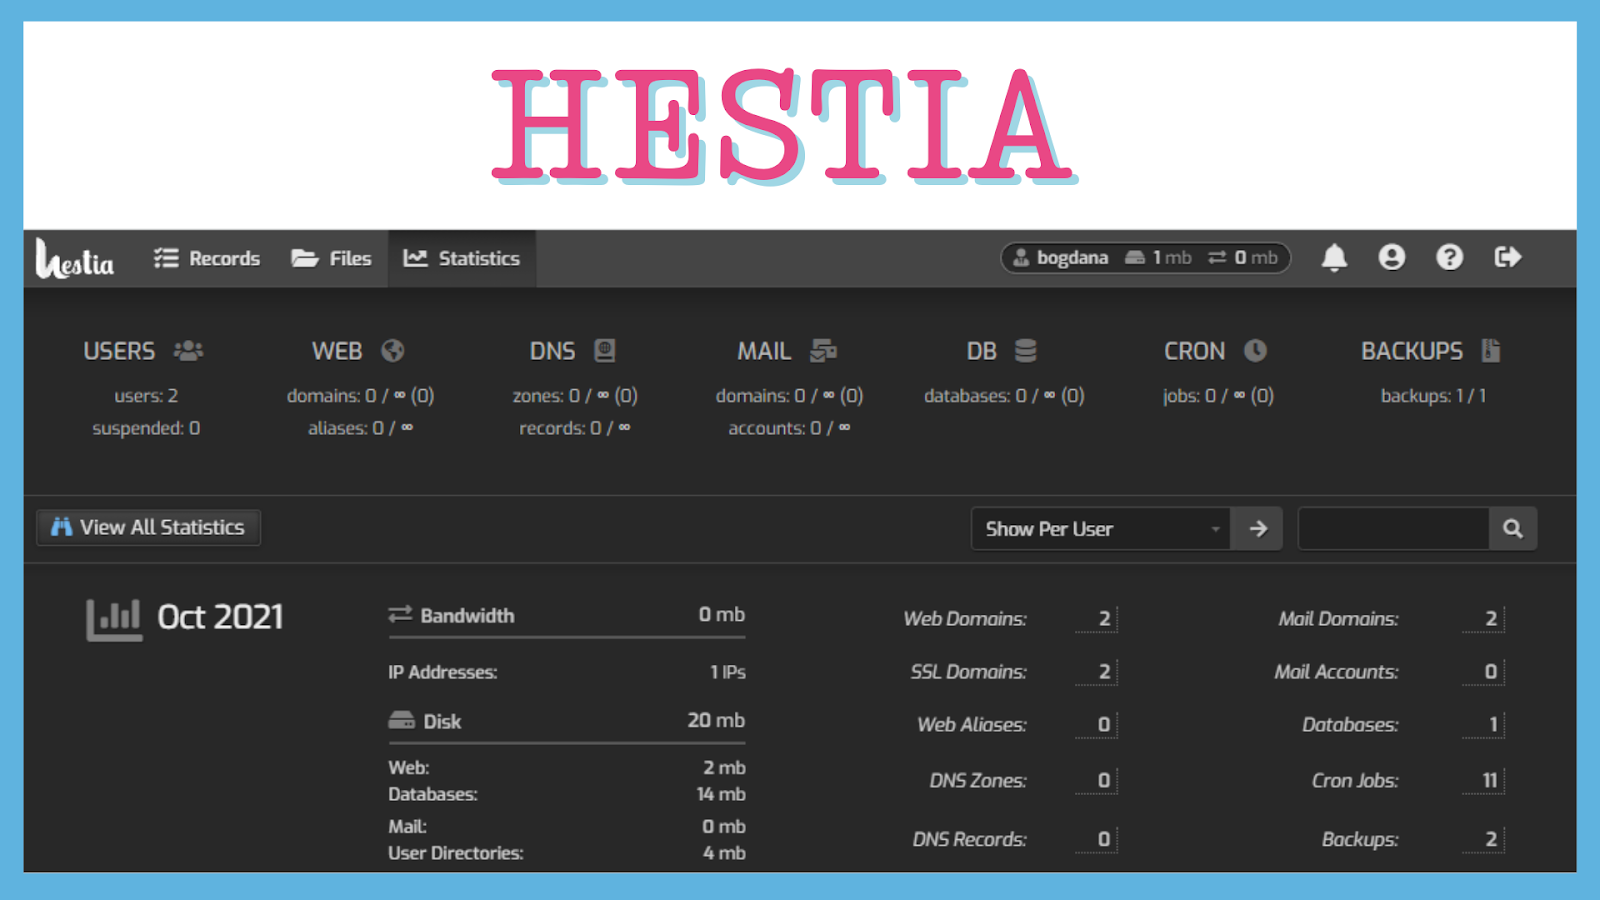Open the WEB section heading
Screen dimensions: 1600x900
(337, 351)
